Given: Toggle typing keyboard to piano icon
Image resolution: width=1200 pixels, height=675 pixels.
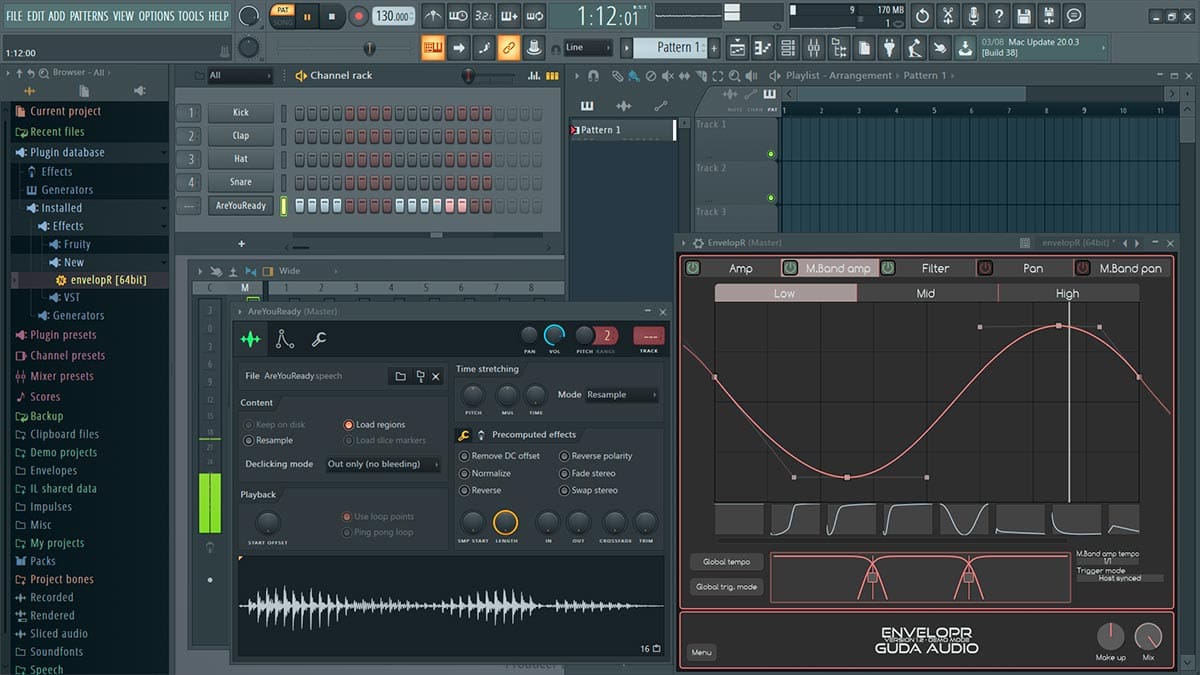Looking at the screenshot, I should [x=433, y=47].
